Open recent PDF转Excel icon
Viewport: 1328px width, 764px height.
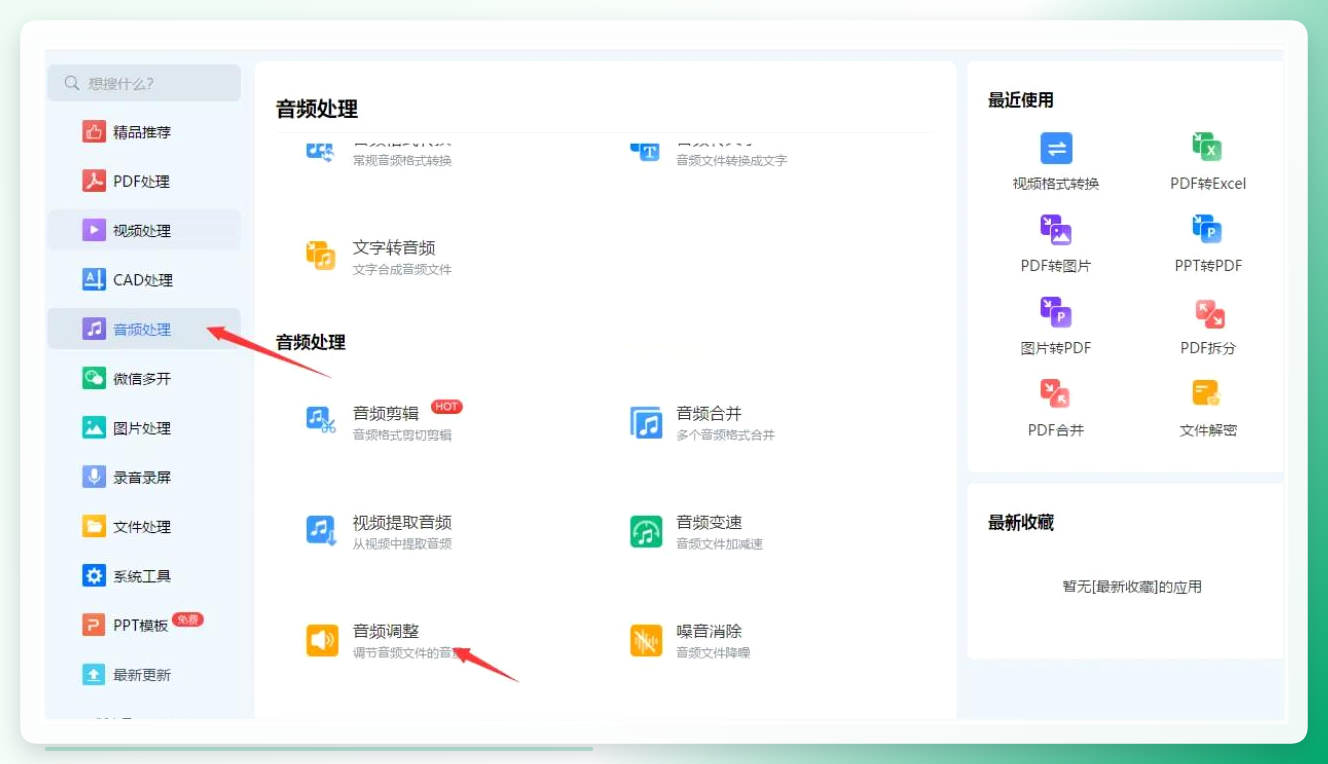coord(1208,148)
